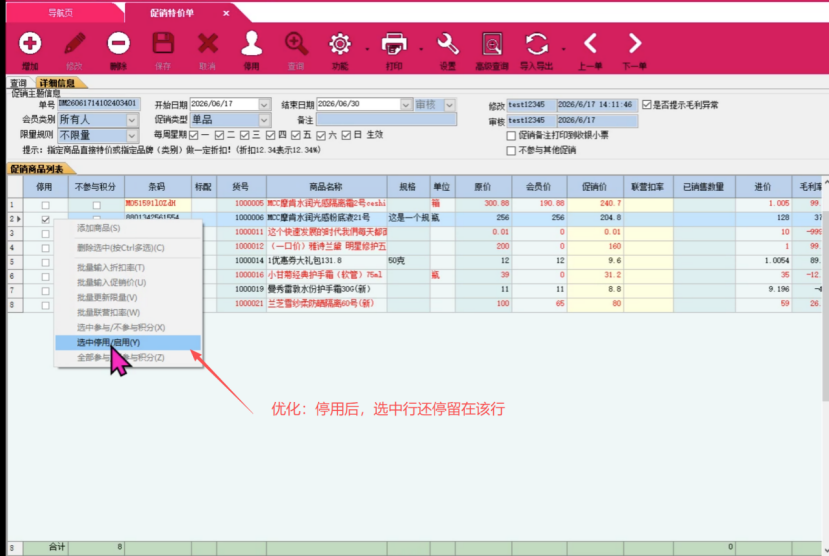Choose 选中参与/不参与积分(X) menu entry
829x556 pixels.
[x=128, y=328]
